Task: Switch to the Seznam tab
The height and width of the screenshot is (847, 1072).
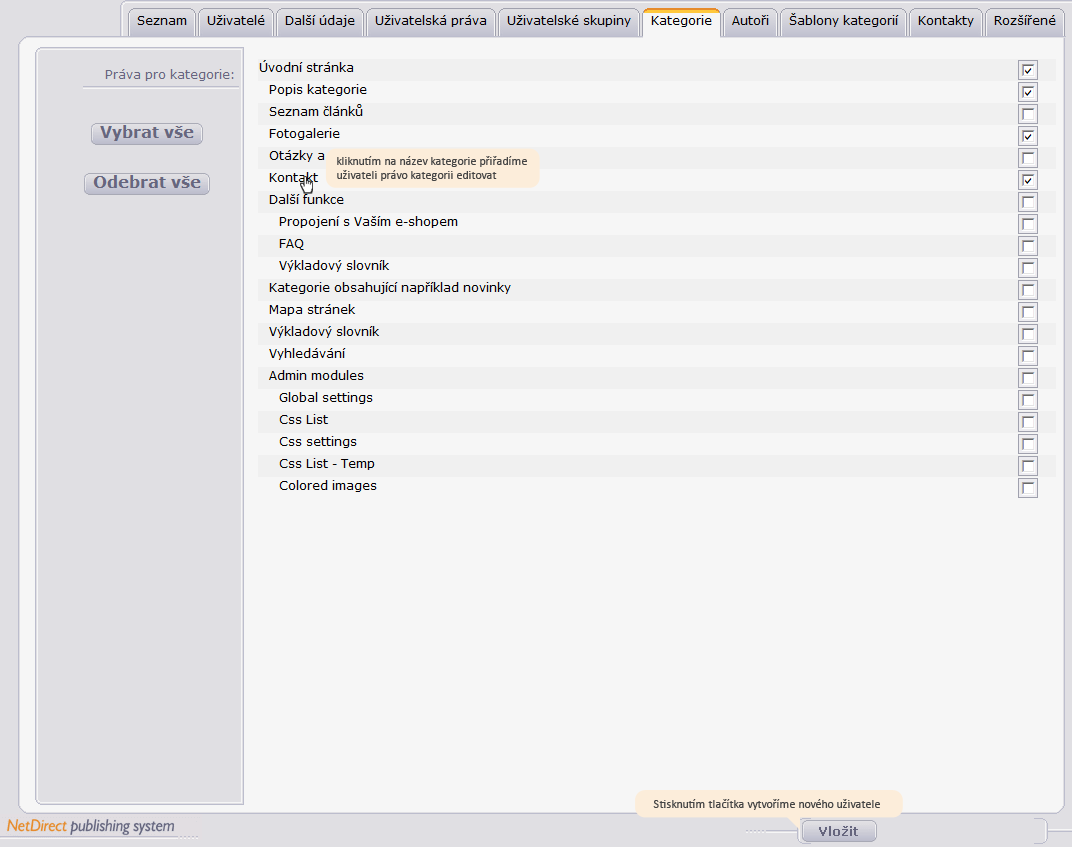Action: (x=162, y=21)
